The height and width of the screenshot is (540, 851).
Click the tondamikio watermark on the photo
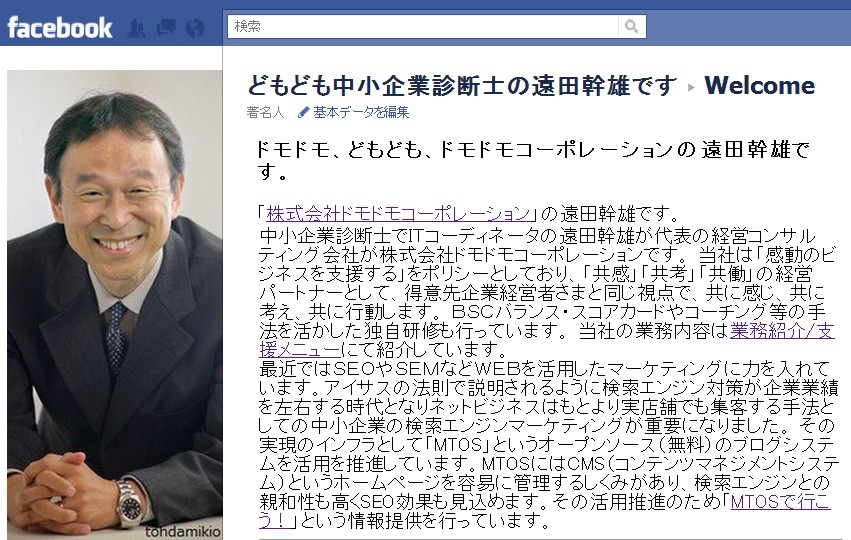[182, 531]
